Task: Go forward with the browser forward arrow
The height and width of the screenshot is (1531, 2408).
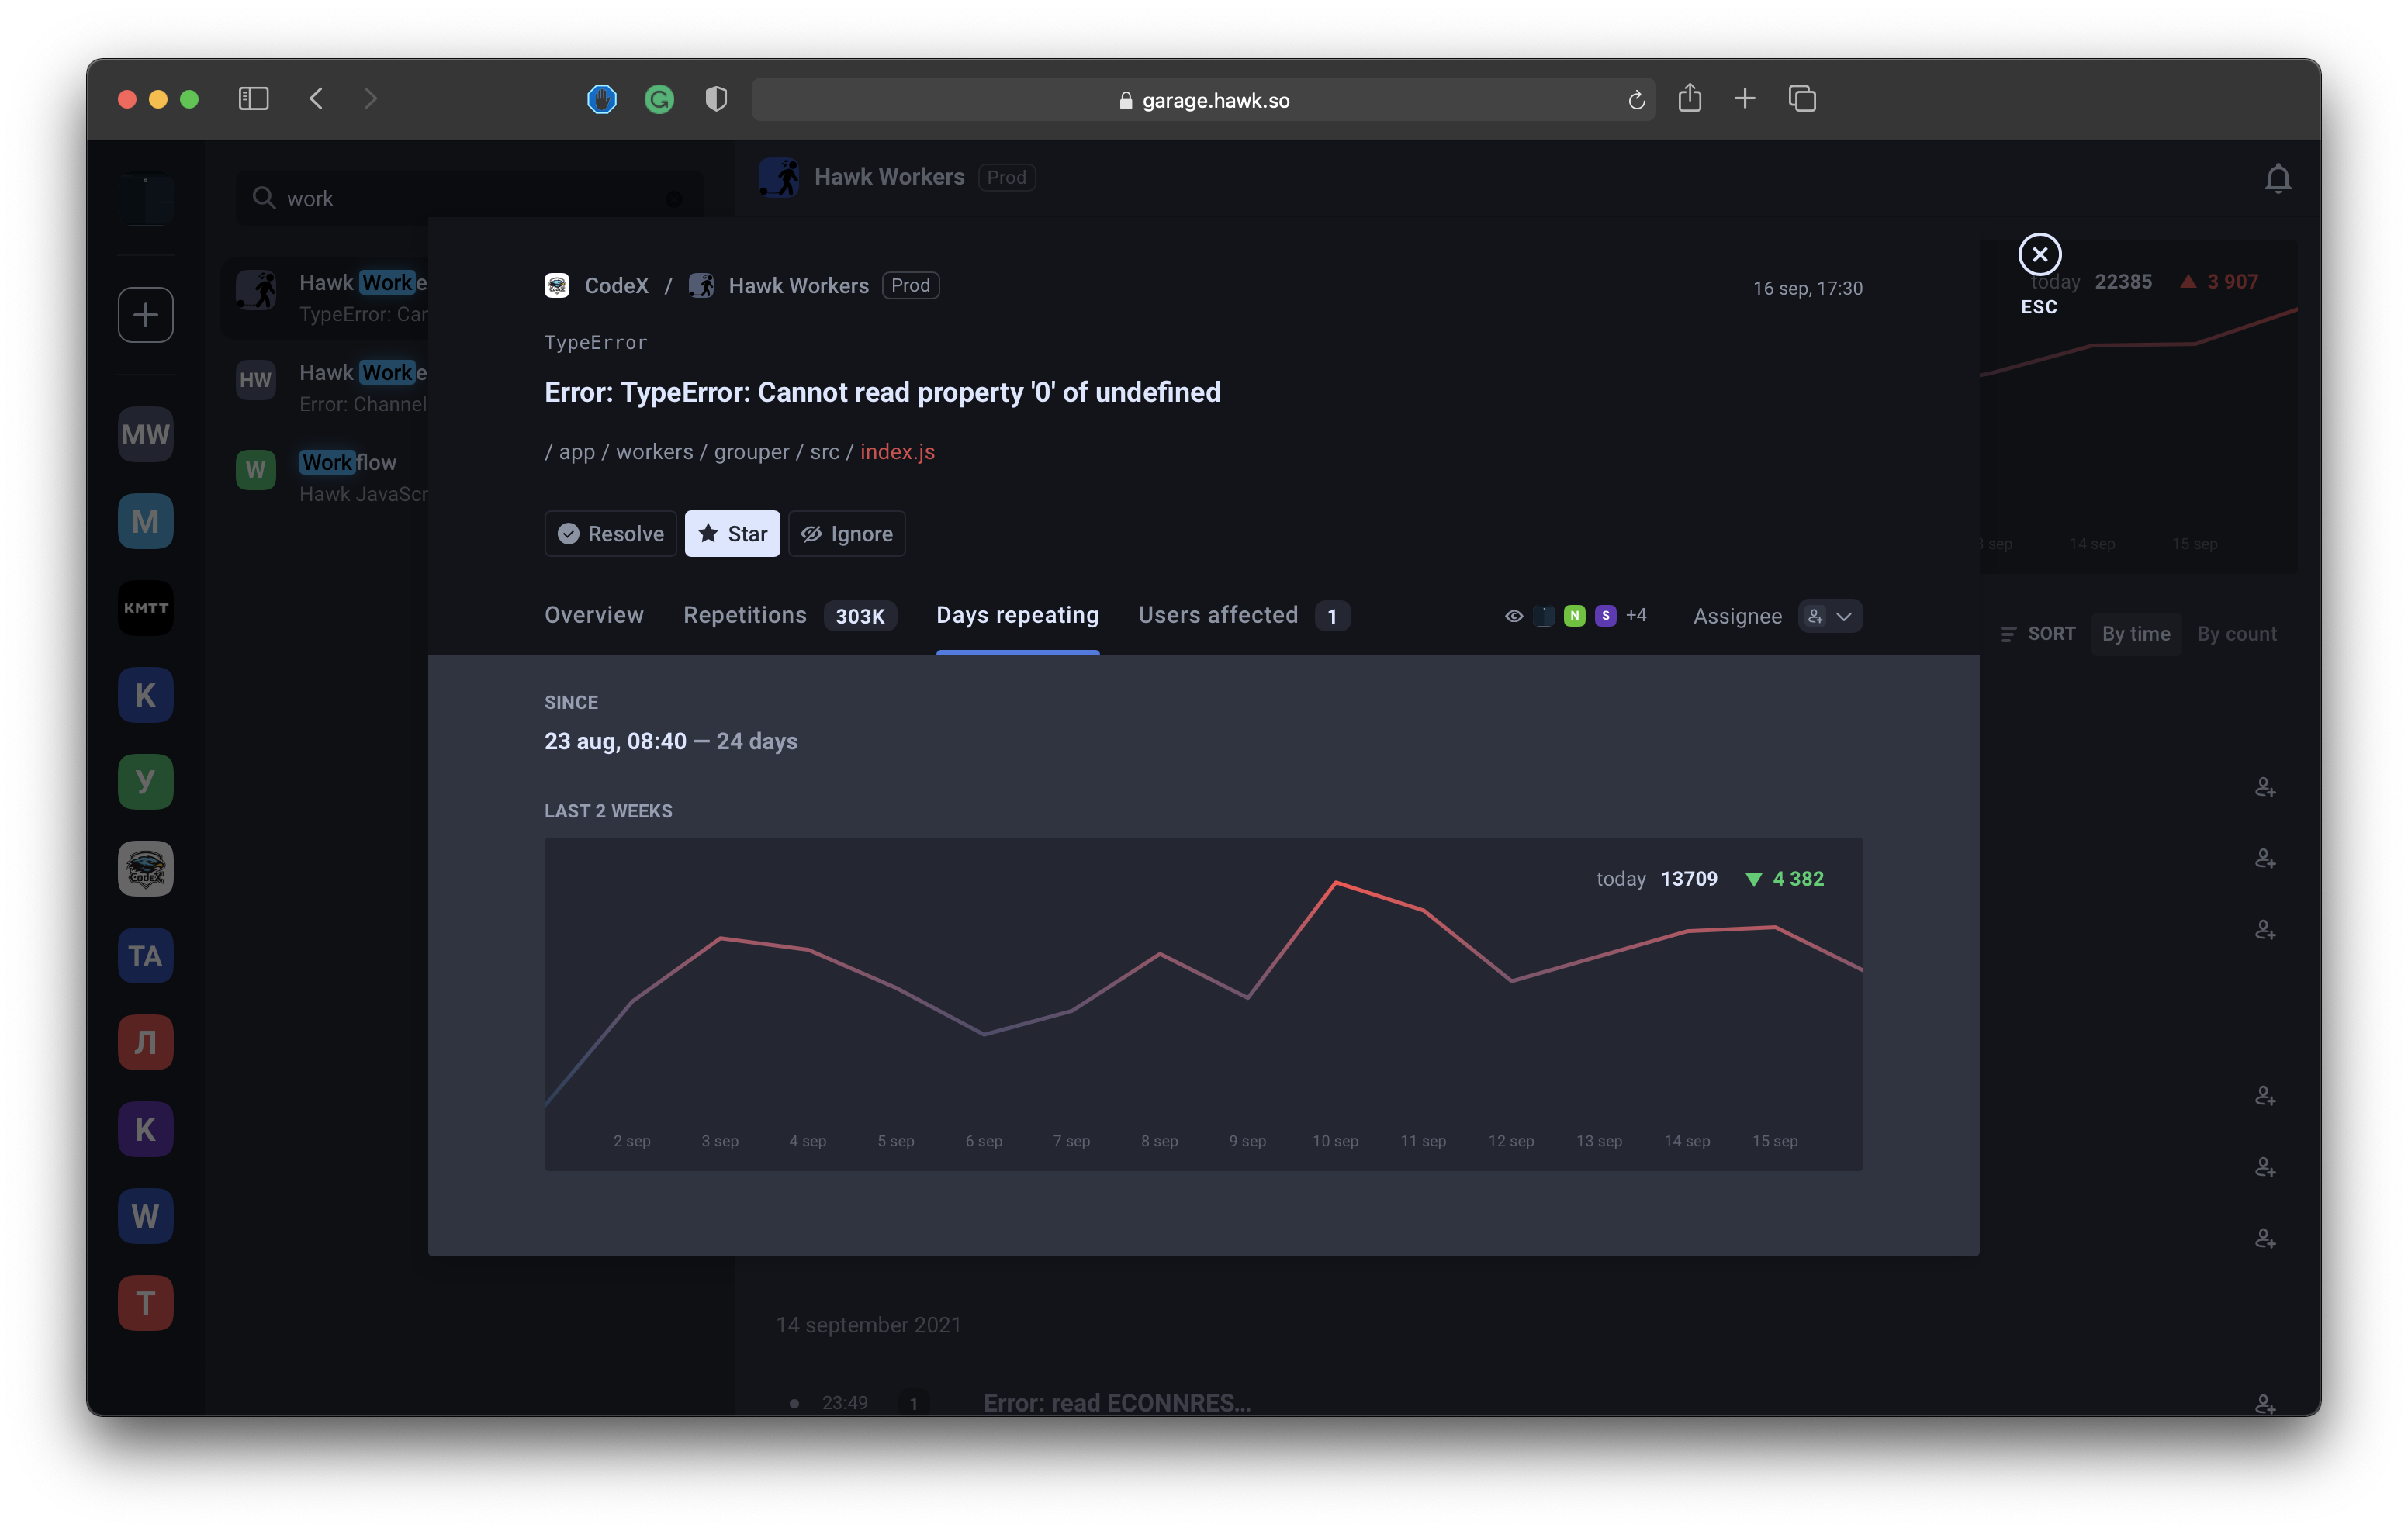Action: click(x=370, y=98)
